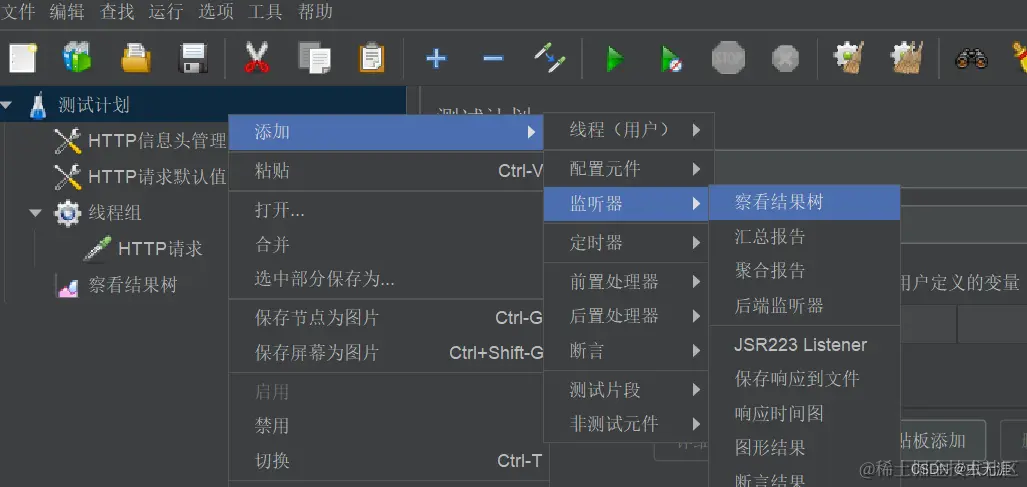Choose 切换 in the context menu

[x=386, y=461]
